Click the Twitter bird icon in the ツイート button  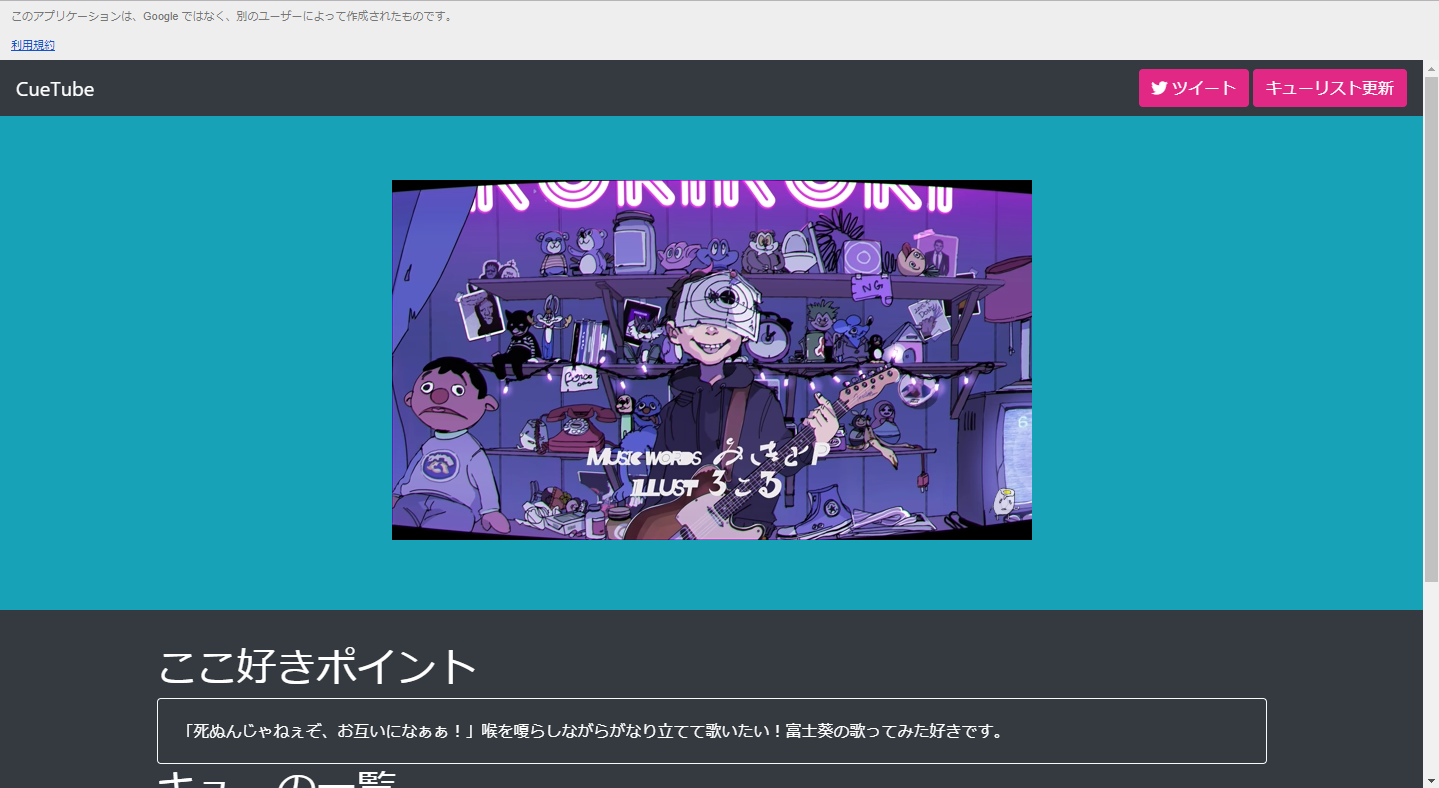[x=1159, y=88]
